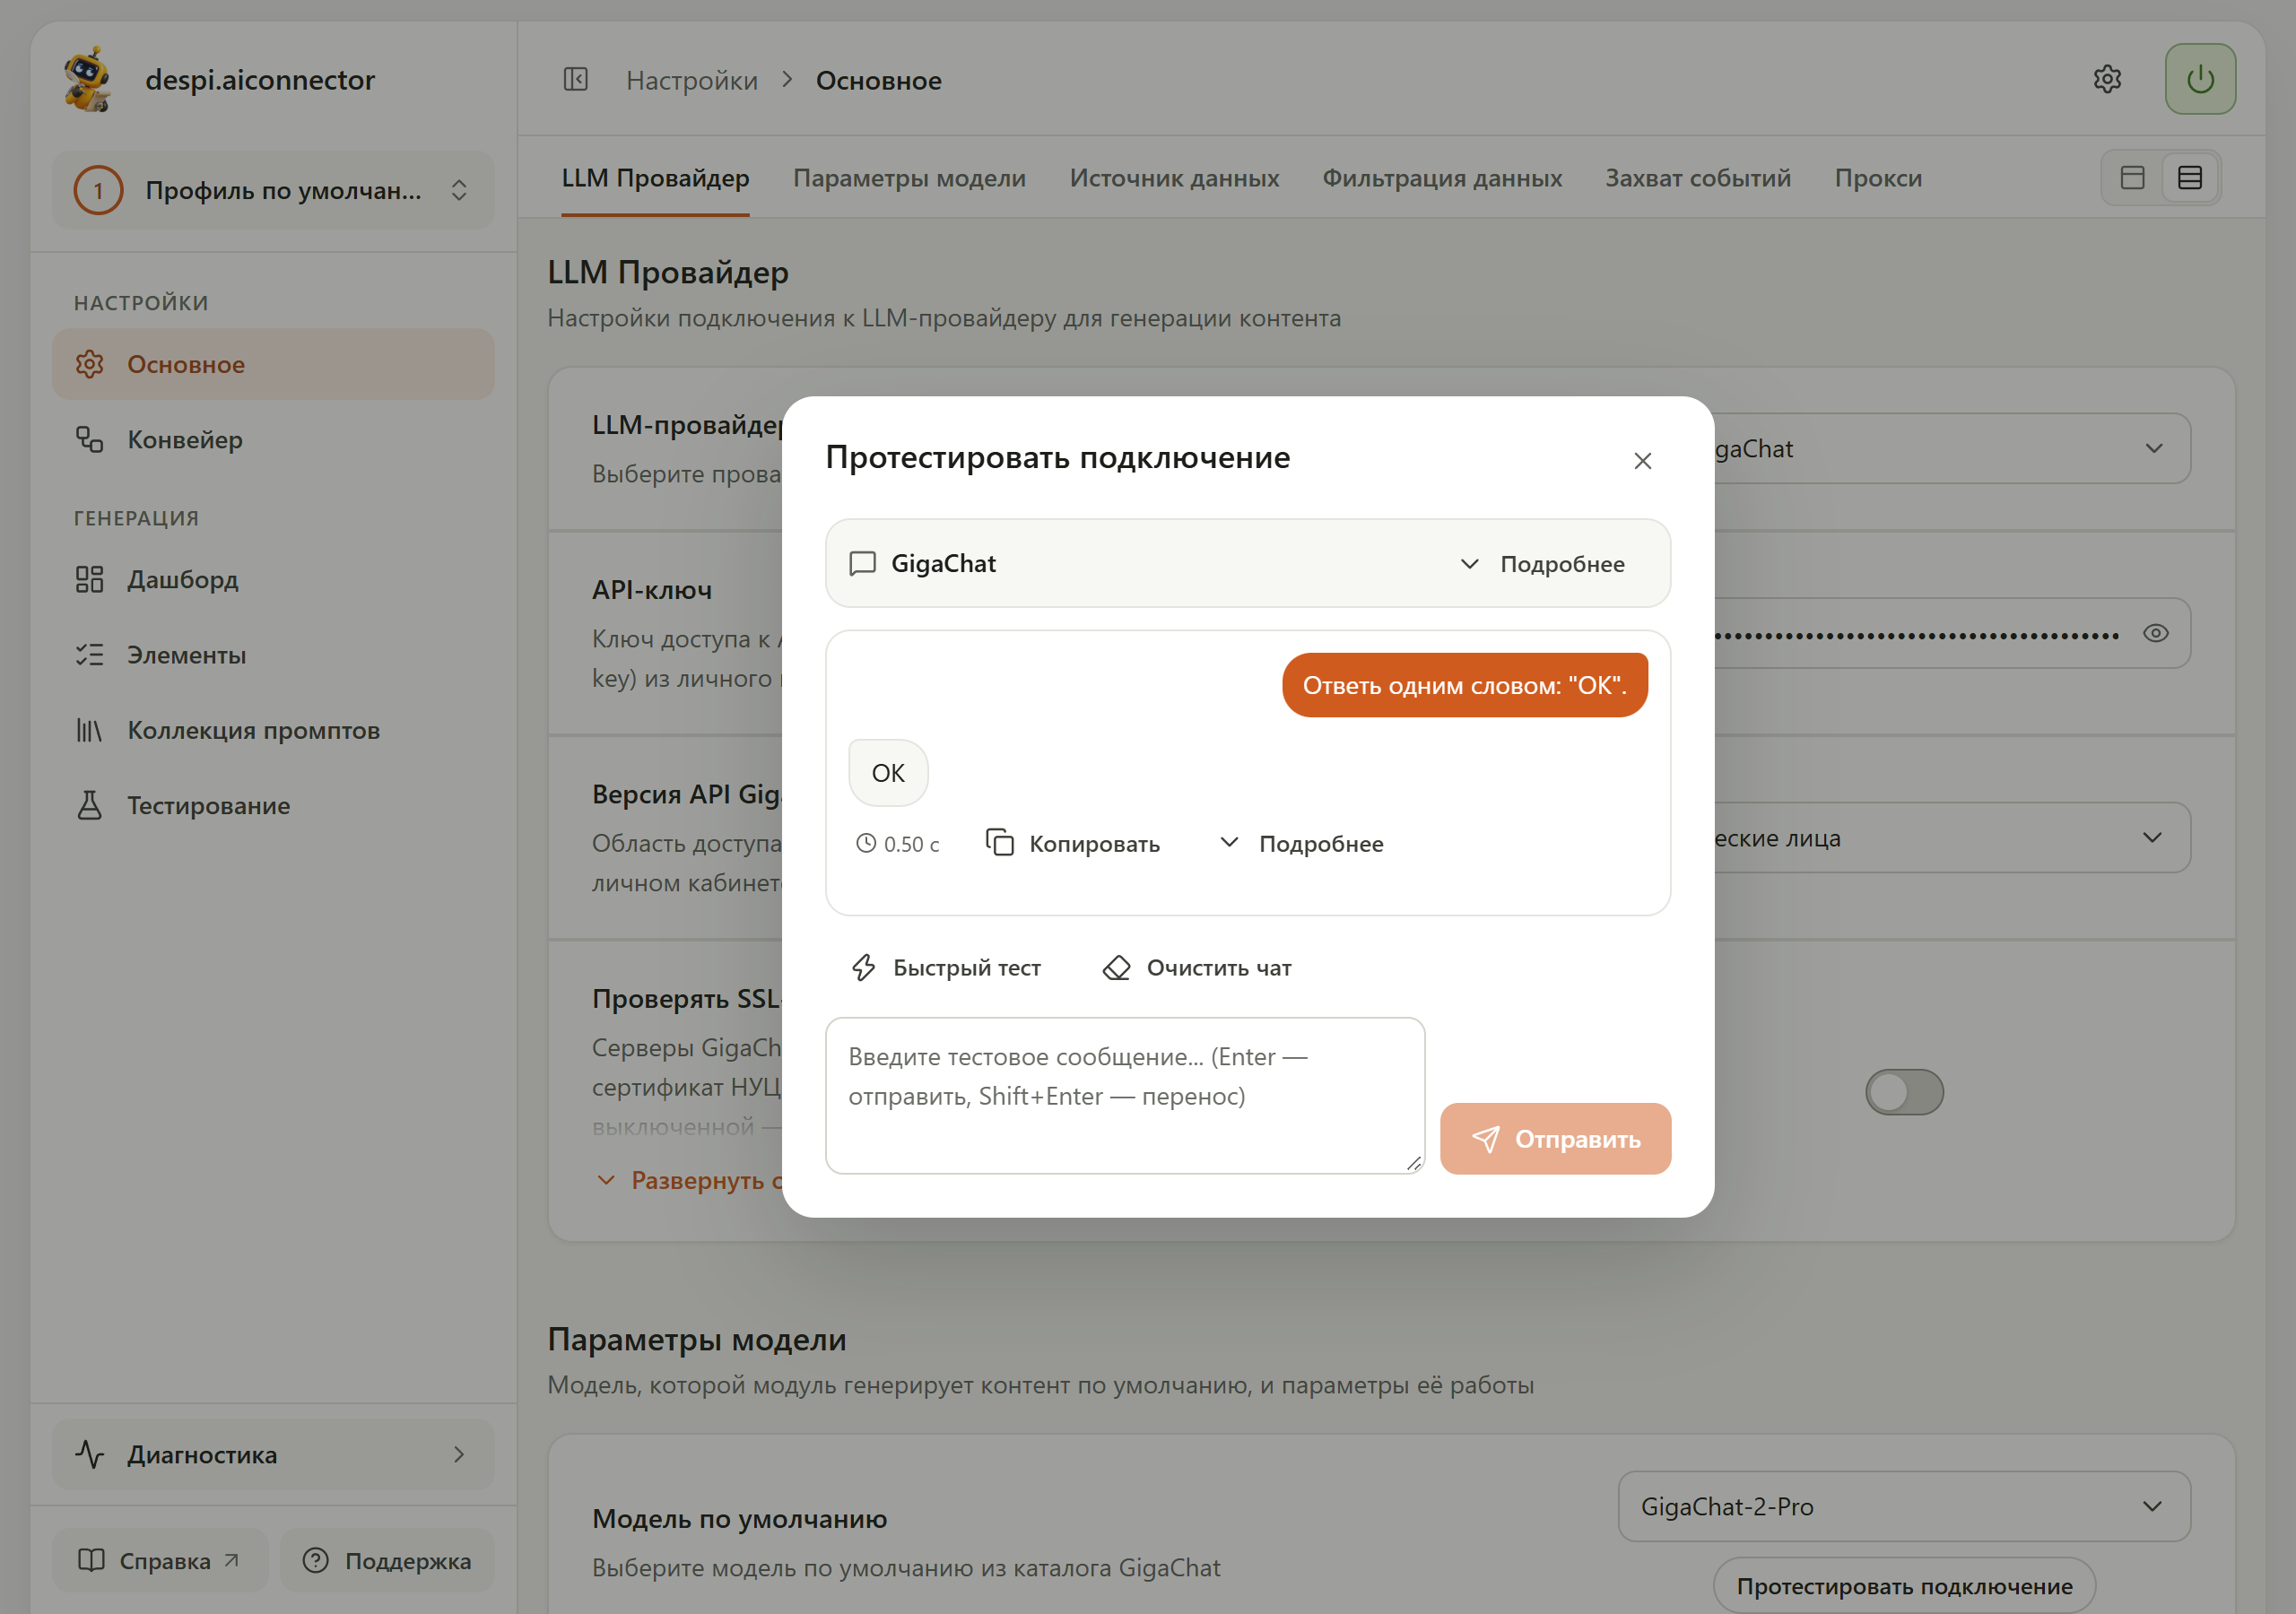
Task: Open Захват событий tab
Action: point(1698,178)
